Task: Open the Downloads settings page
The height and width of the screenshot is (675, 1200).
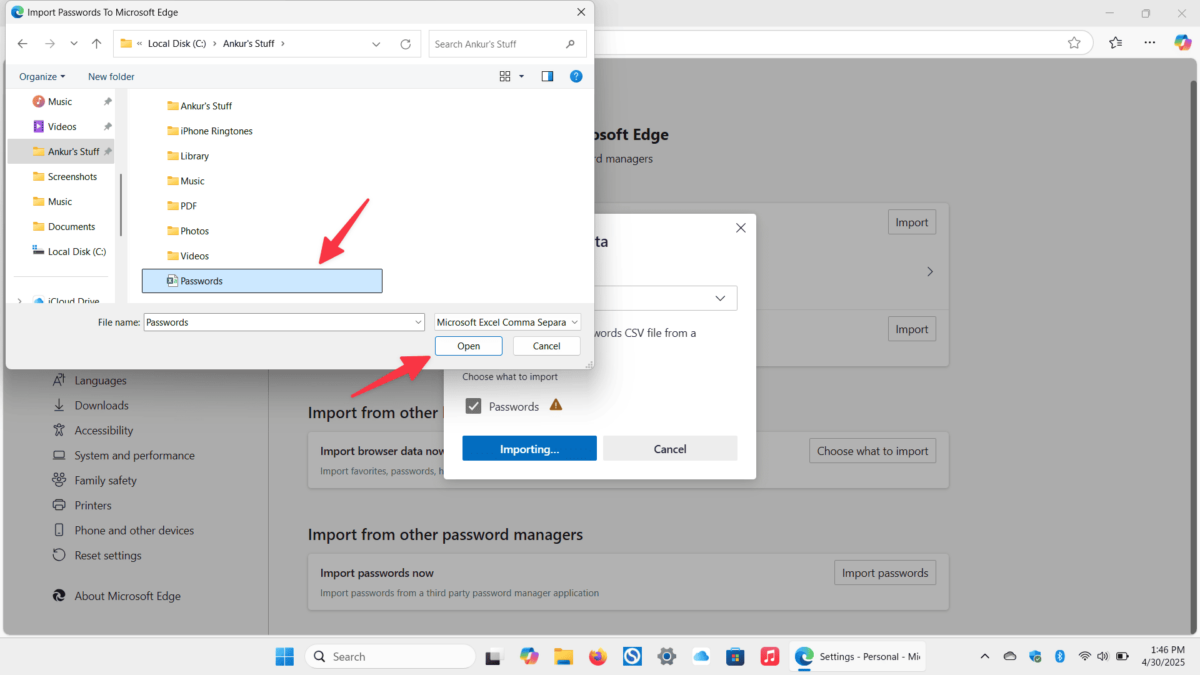Action: point(101,405)
